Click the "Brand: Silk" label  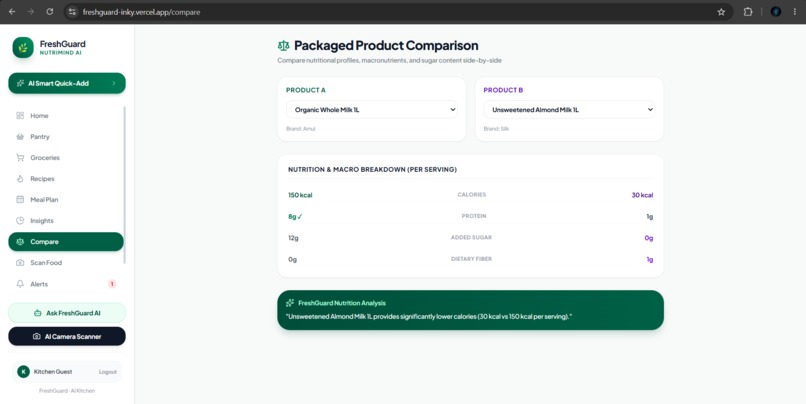[x=496, y=129]
